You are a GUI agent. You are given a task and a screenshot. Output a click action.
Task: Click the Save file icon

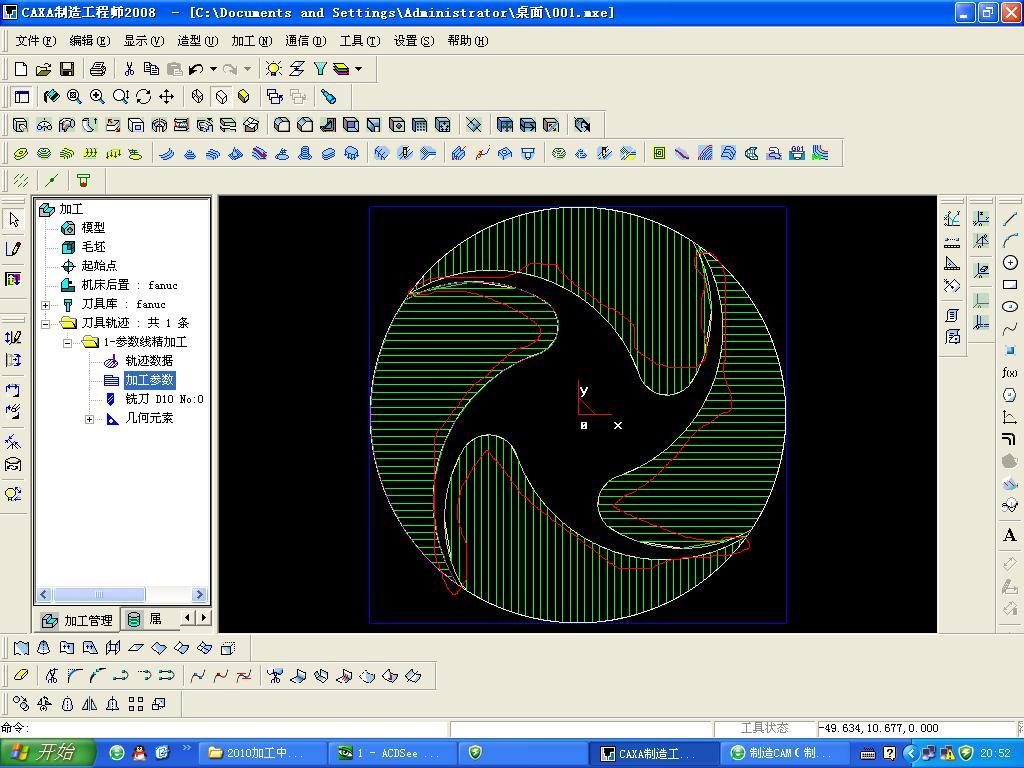[x=67, y=69]
